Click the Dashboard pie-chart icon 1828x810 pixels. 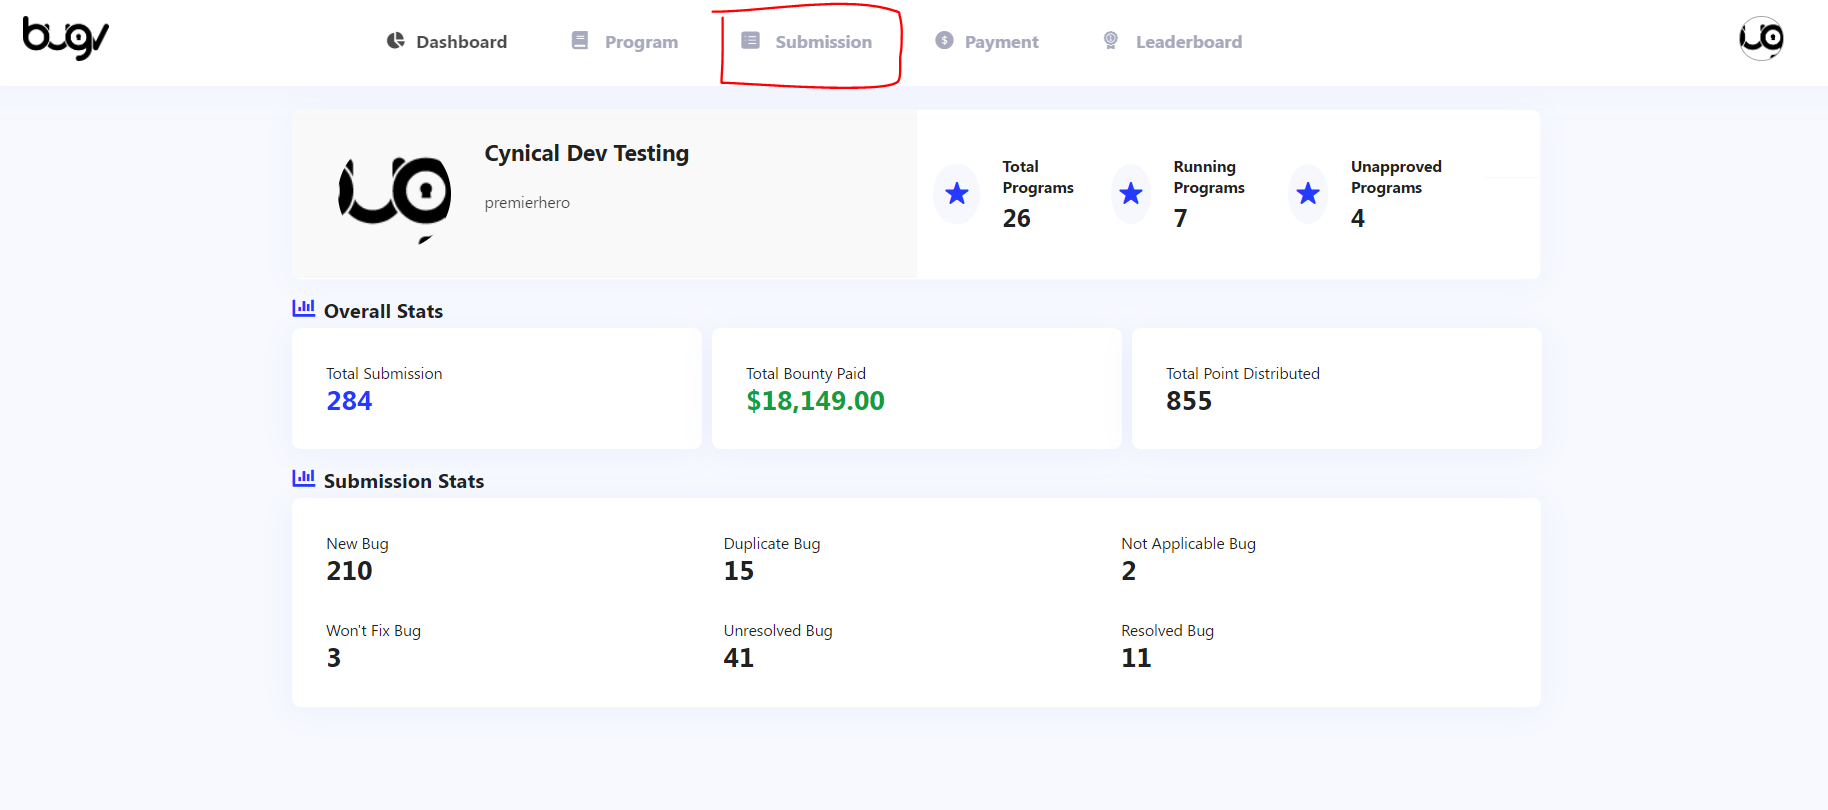click(396, 41)
